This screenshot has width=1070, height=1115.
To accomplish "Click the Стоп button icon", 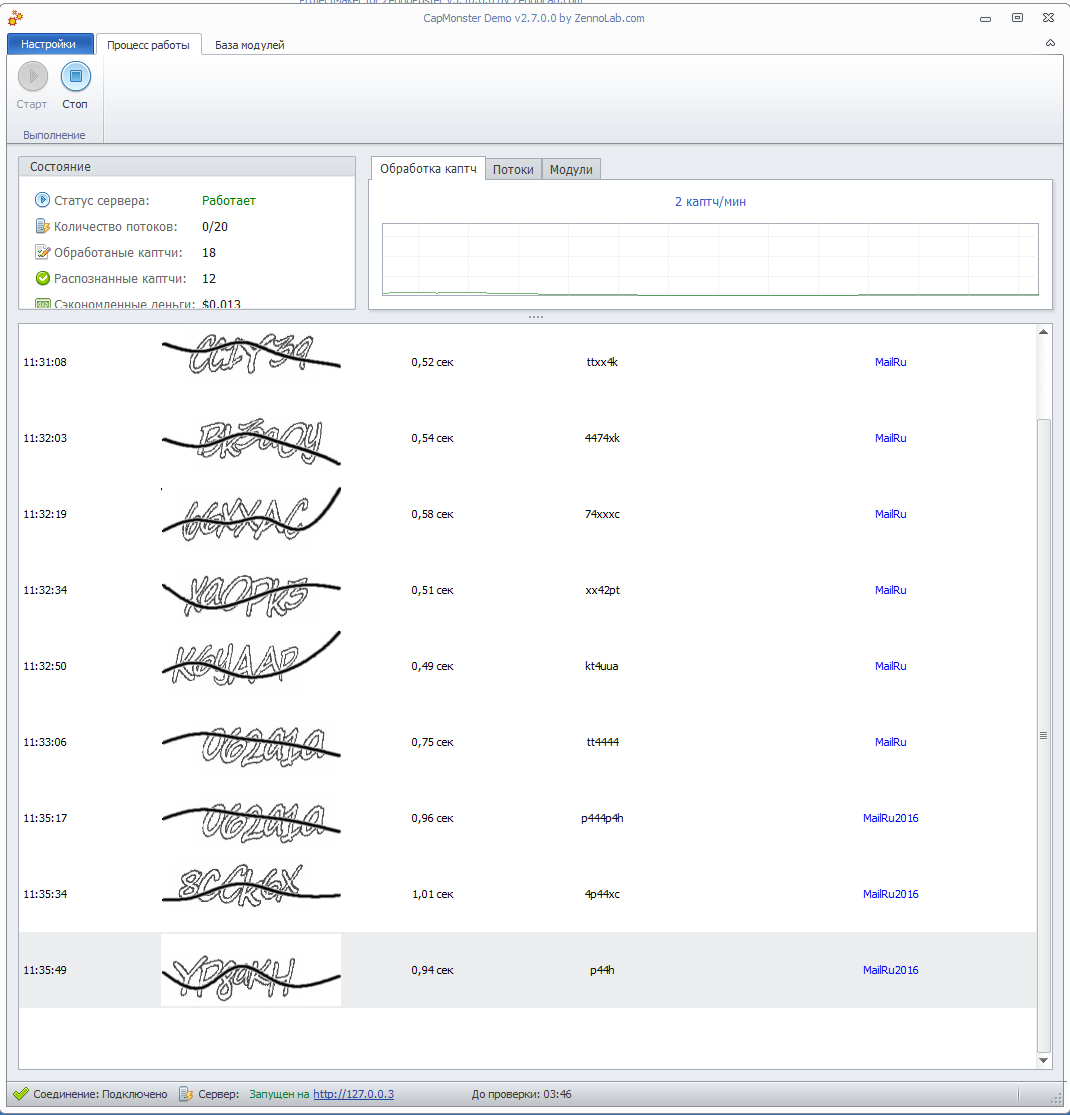I will click(x=75, y=76).
